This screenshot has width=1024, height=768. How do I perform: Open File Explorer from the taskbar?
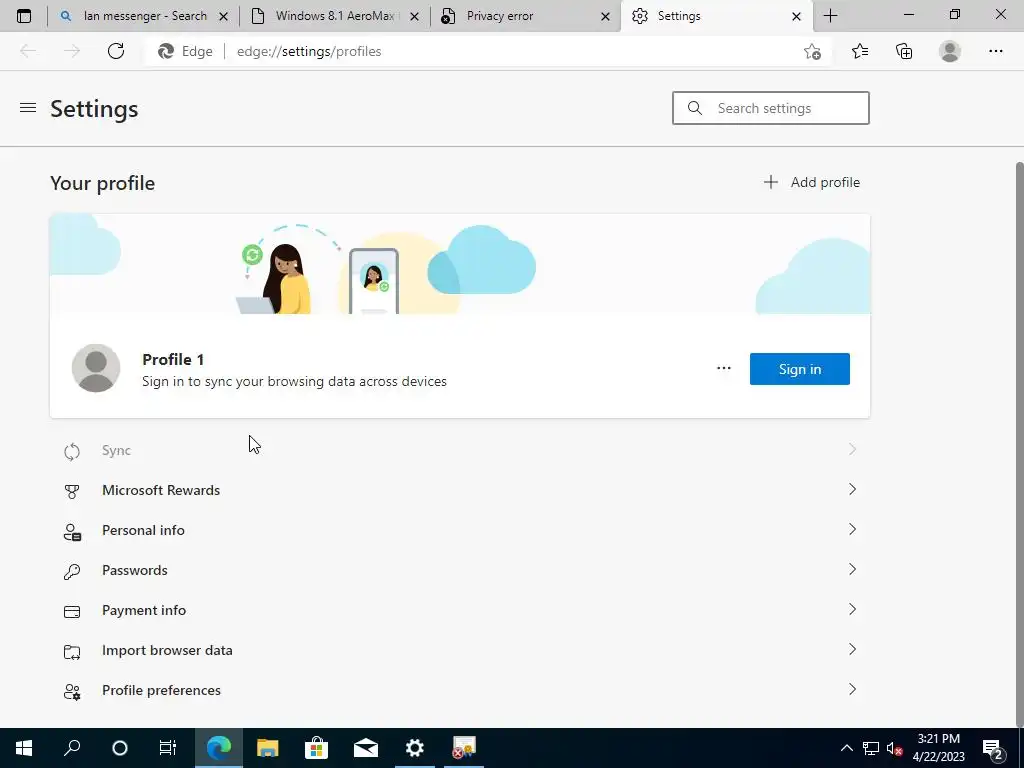(267, 748)
